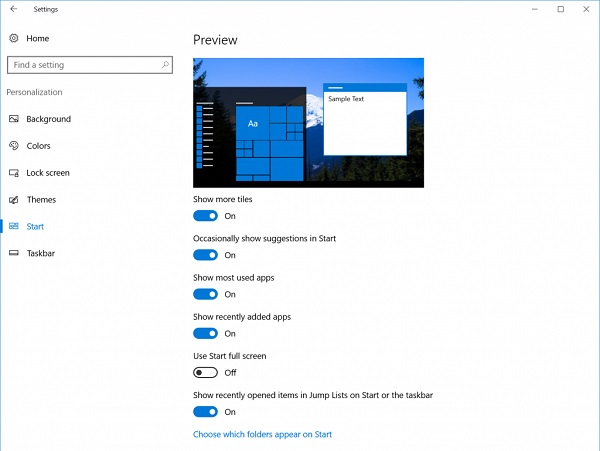Open the Home settings page

38,38
